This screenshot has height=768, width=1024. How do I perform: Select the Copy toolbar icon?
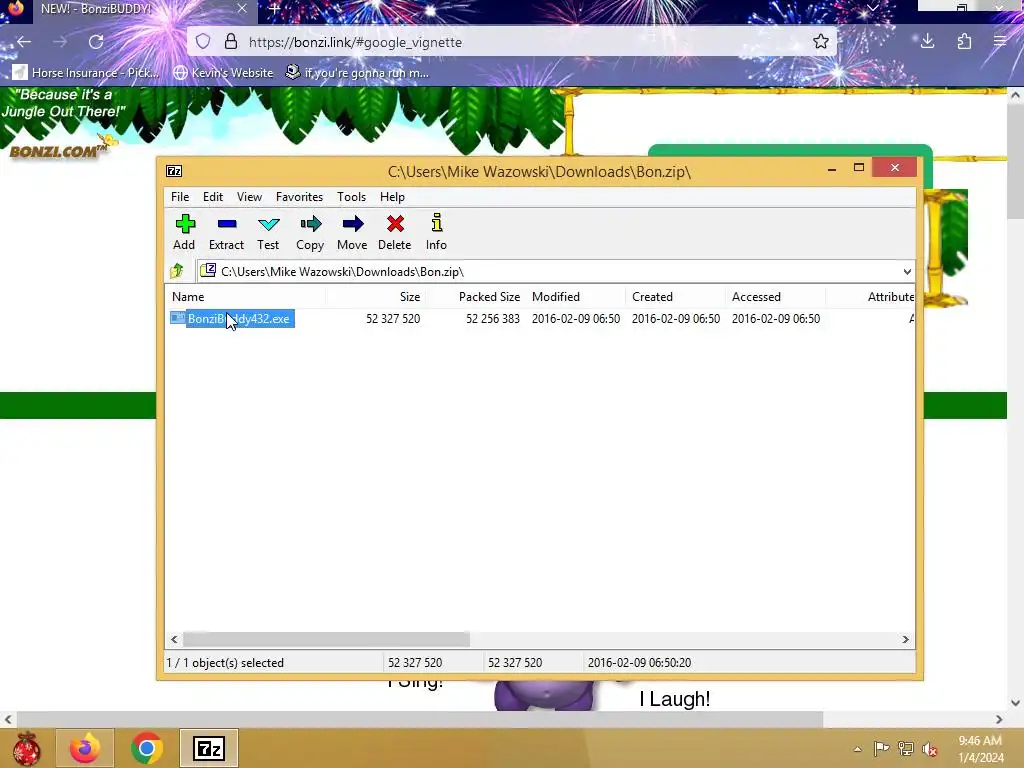(x=310, y=232)
